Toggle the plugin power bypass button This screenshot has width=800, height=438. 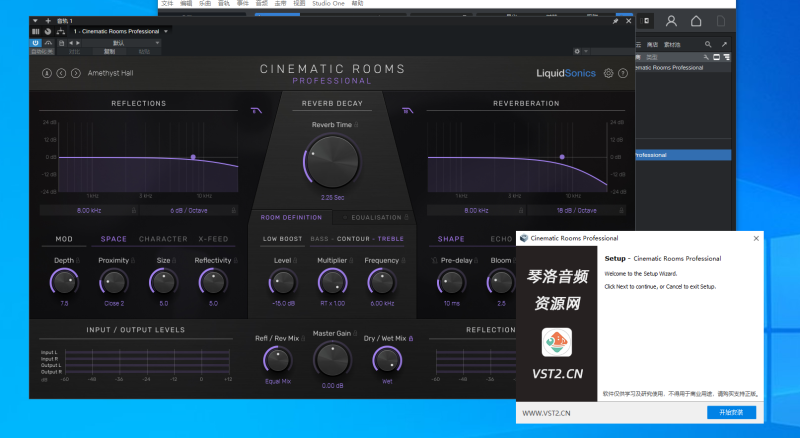35,43
